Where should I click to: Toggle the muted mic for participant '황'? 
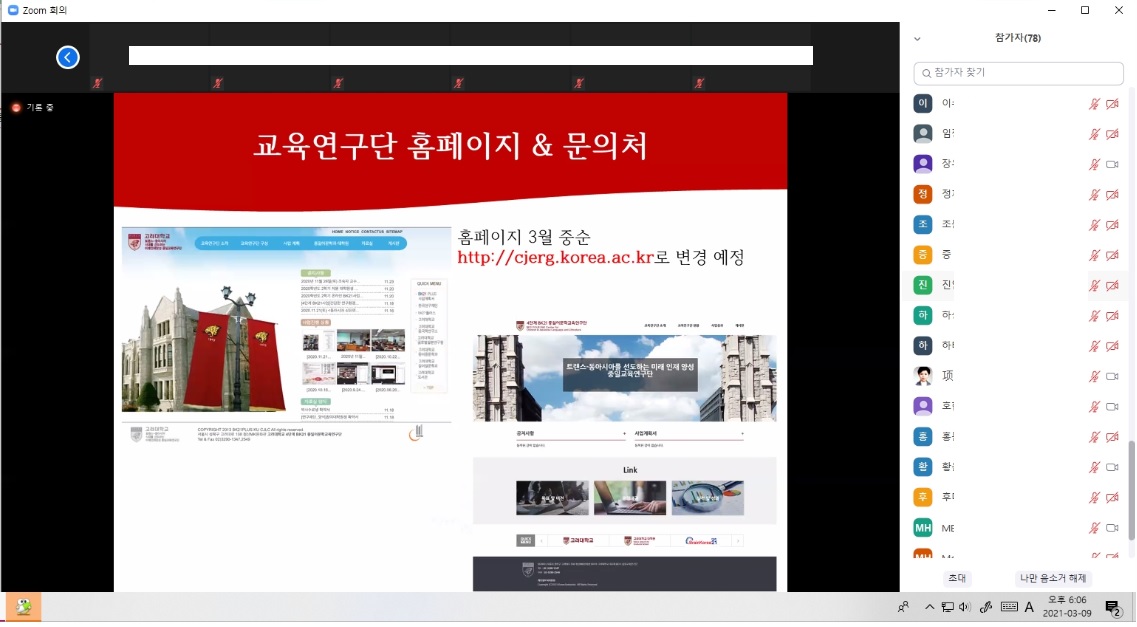click(1094, 467)
